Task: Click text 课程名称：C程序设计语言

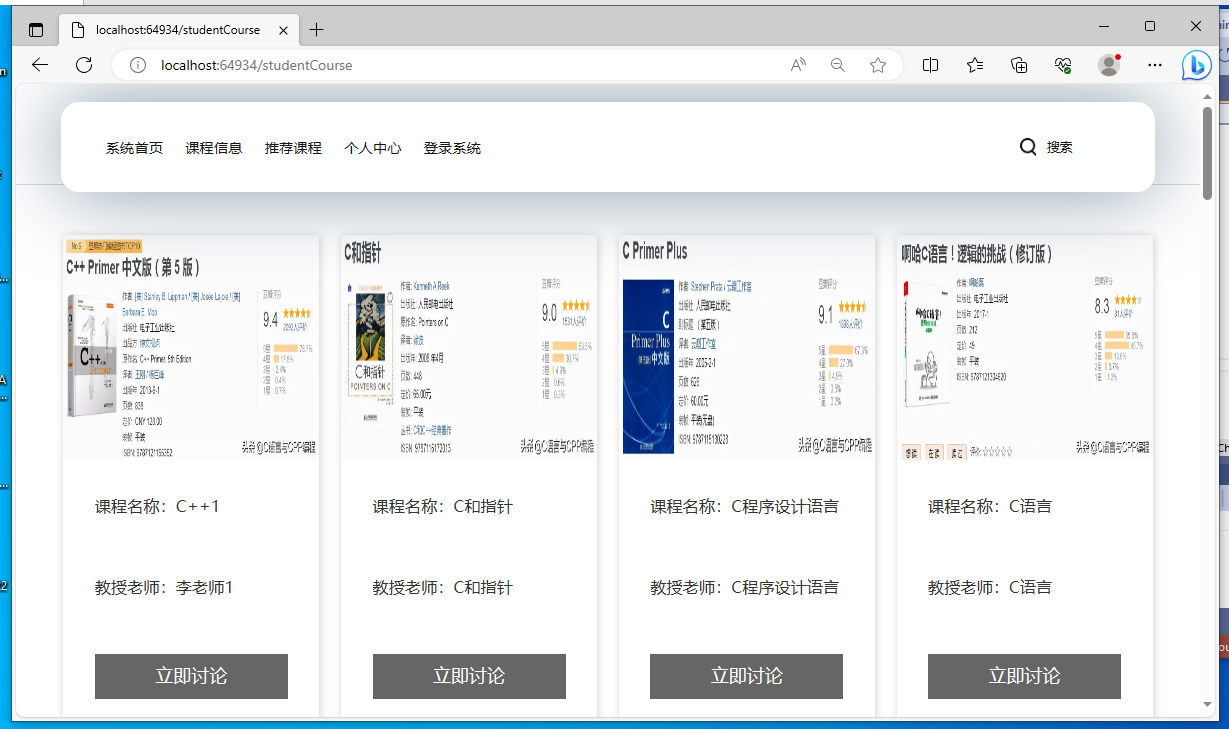Action: pyautogui.click(x=745, y=506)
